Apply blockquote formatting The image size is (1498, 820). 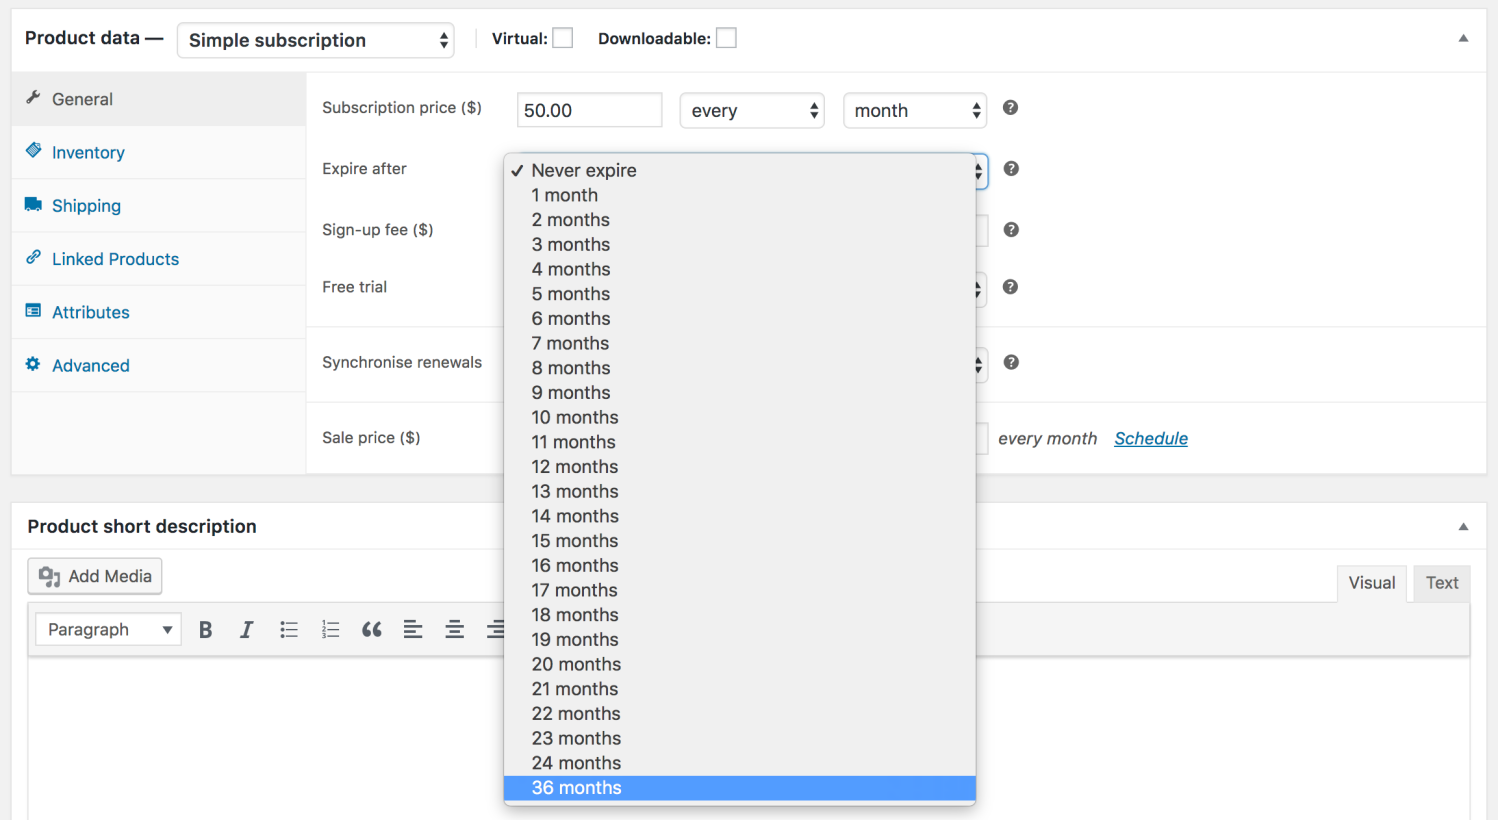coord(371,629)
